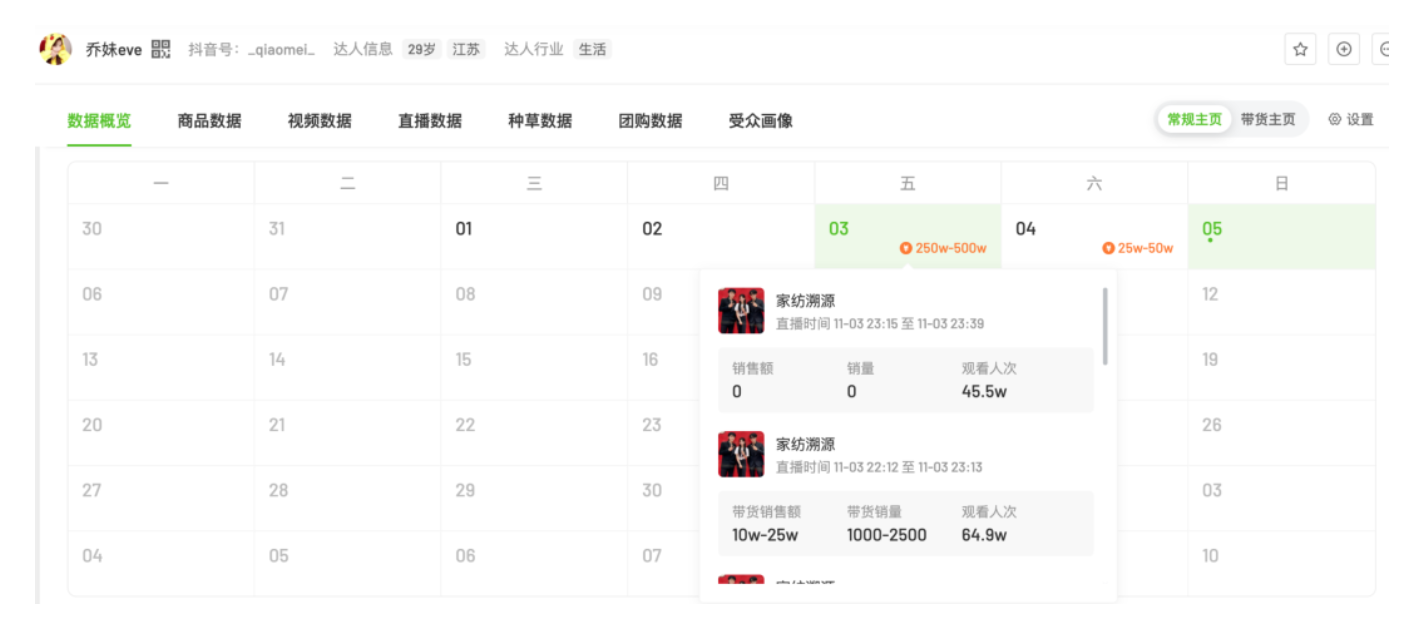Click the star favorite icon

1300,49
